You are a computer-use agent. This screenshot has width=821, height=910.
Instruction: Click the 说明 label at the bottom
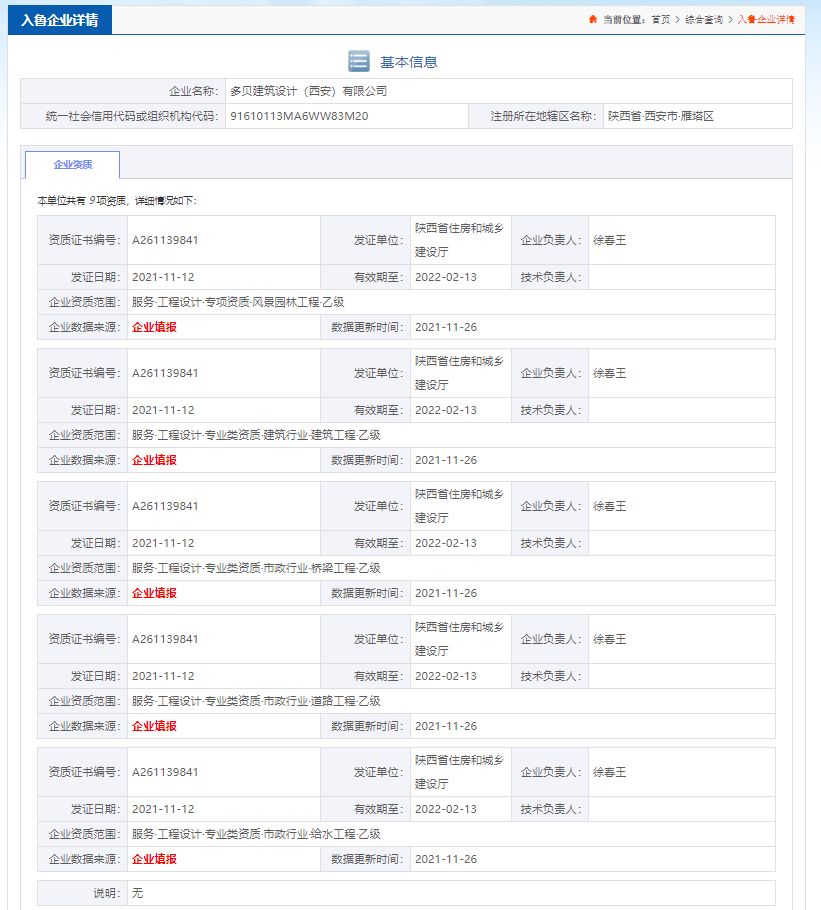click(x=106, y=893)
